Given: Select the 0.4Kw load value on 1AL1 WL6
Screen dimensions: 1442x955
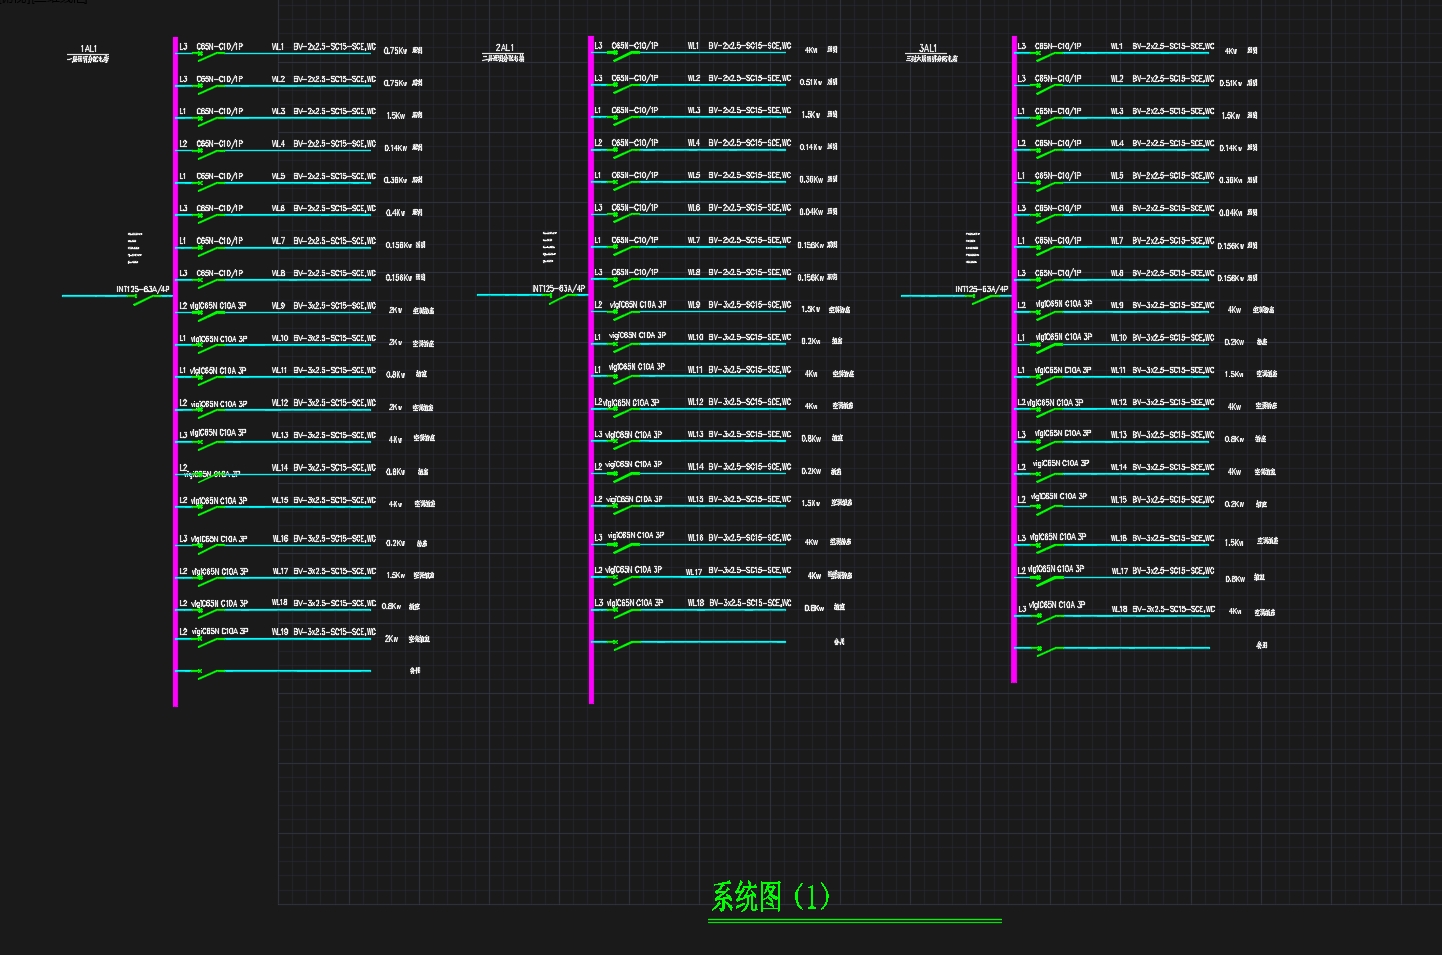Looking at the screenshot, I should (x=395, y=213).
